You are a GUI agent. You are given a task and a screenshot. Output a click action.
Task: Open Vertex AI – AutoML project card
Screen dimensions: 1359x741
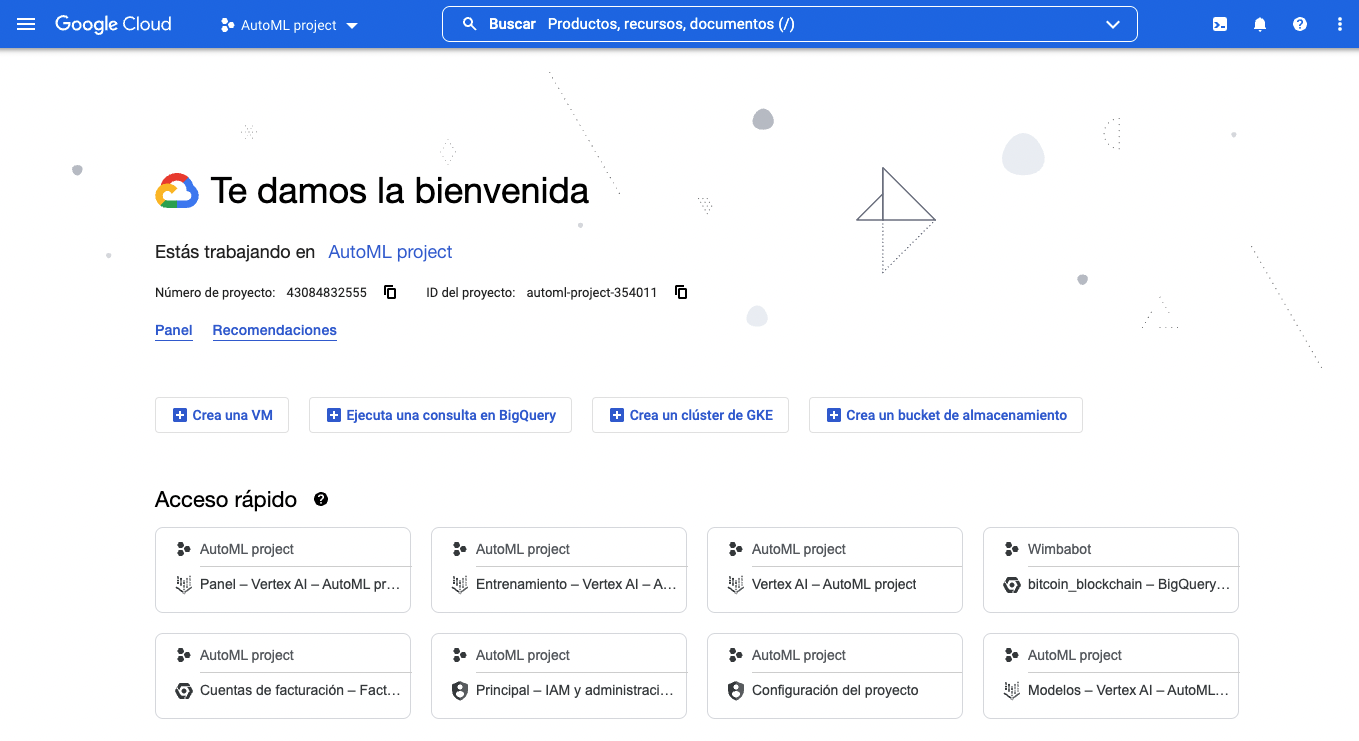coord(835,570)
